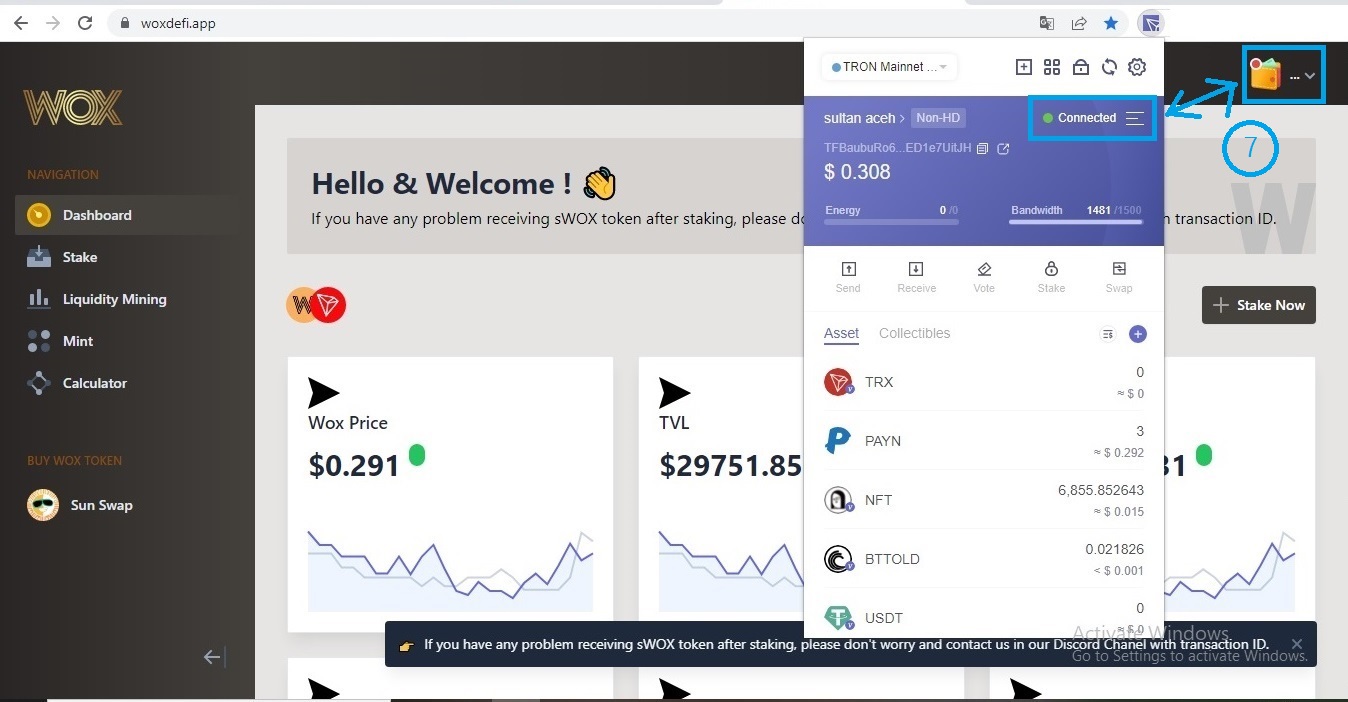Click the TVL value $29751.85
The height and width of the screenshot is (702, 1348).
tap(731, 465)
